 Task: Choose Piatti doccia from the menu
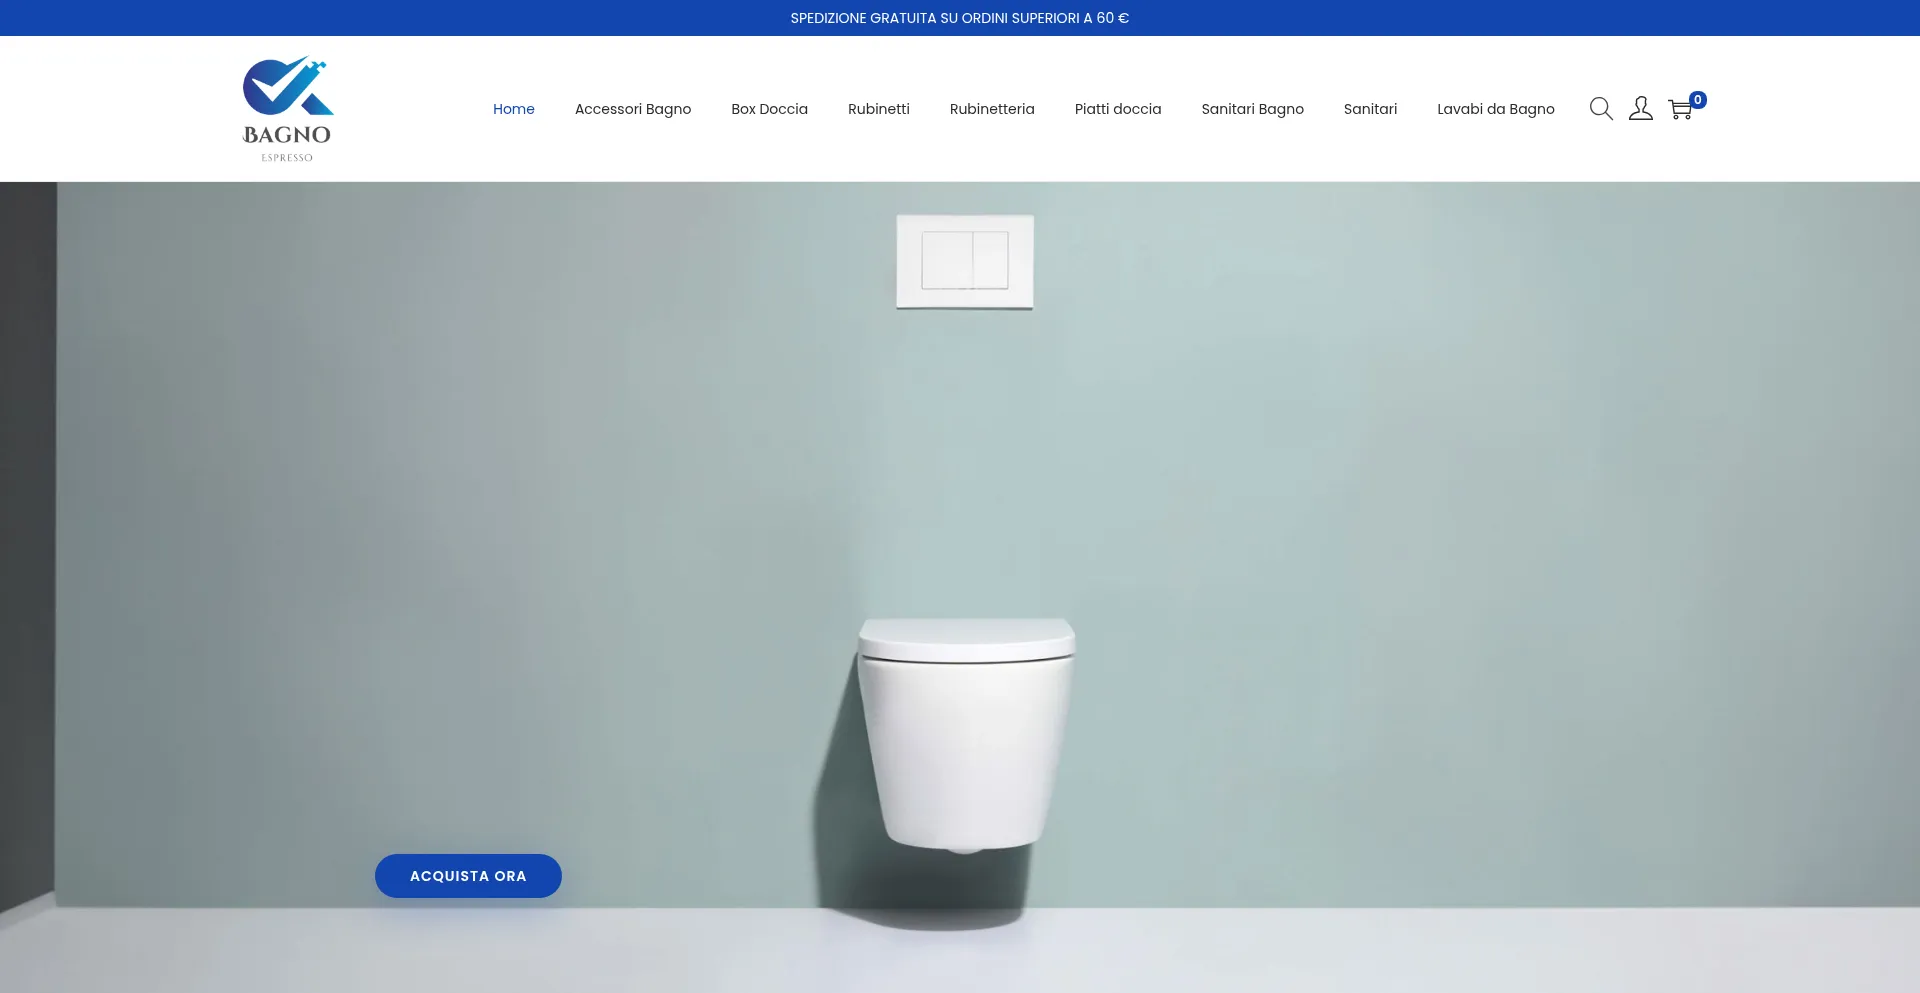[1117, 109]
